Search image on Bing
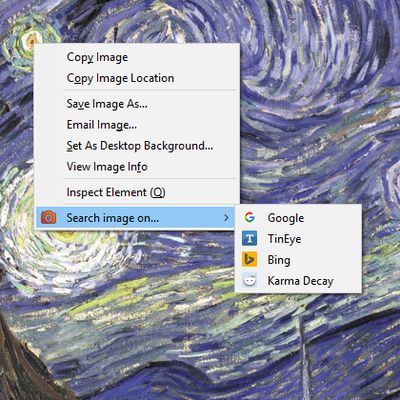The height and width of the screenshot is (400, 400). click(298, 260)
